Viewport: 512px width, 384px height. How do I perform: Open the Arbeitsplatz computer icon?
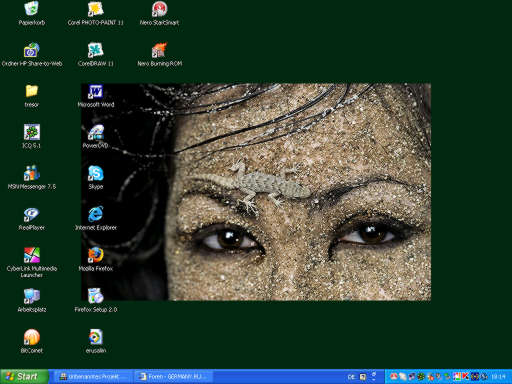(32, 296)
